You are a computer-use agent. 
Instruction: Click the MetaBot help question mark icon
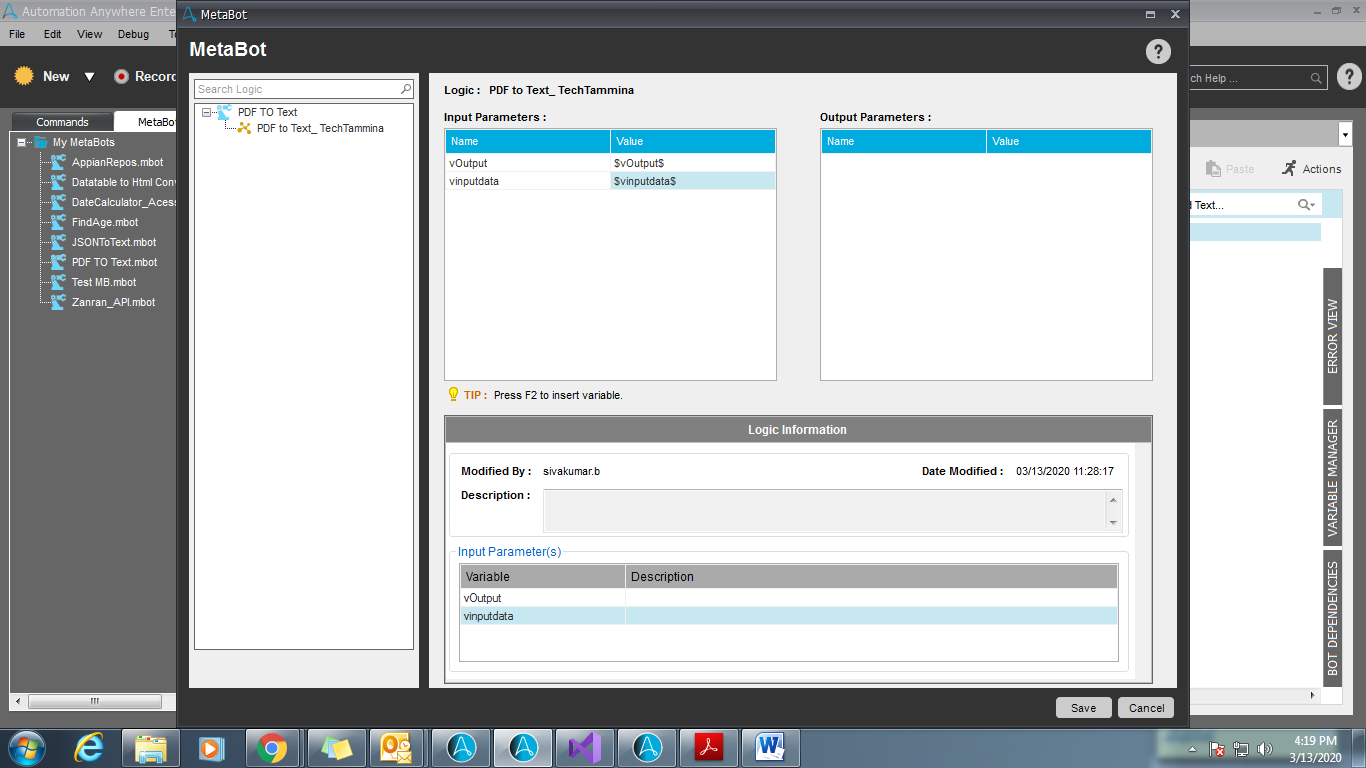(x=1158, y=52)
